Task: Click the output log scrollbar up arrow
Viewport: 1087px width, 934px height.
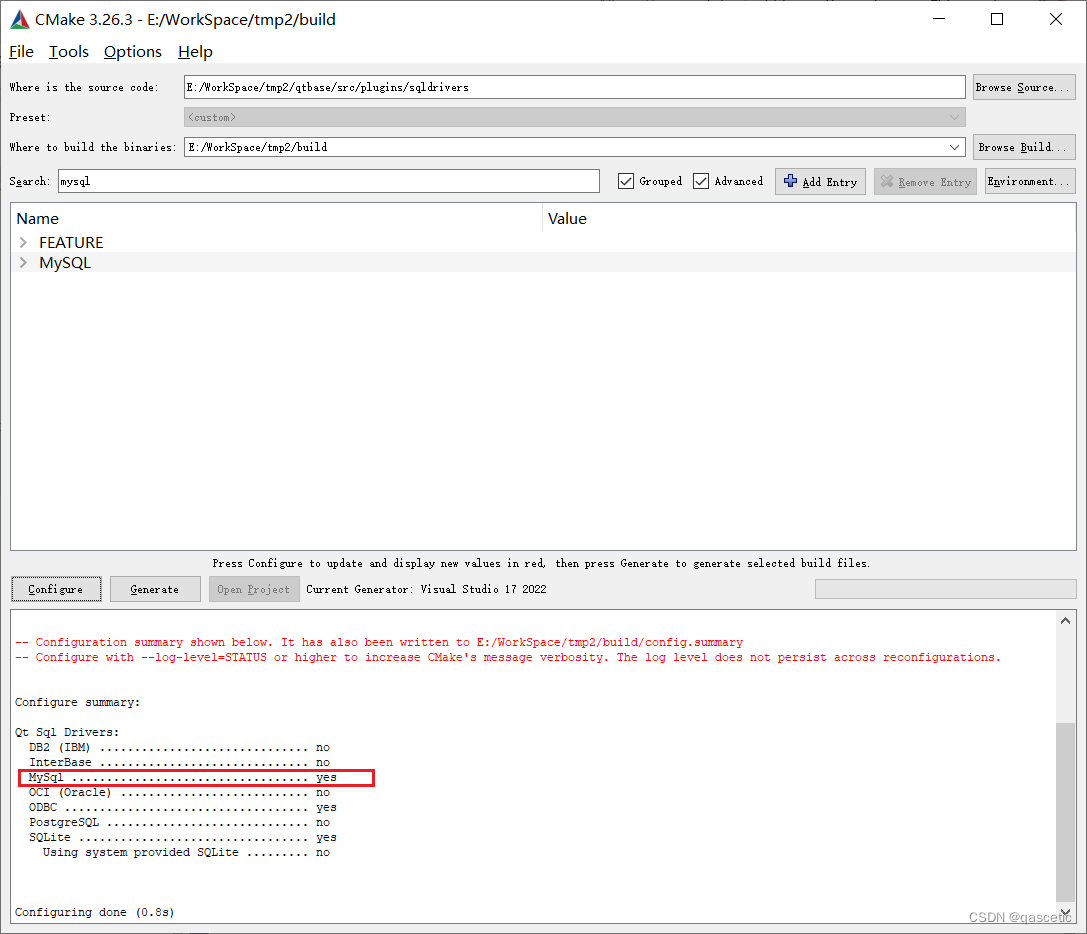Action: tap(1066, 621)
